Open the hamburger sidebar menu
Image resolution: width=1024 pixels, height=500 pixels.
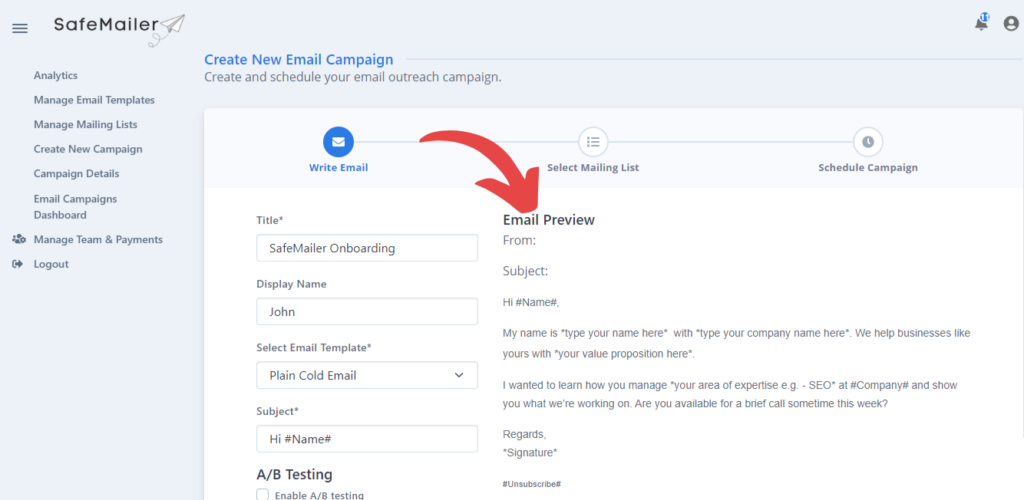click(20, 28)
